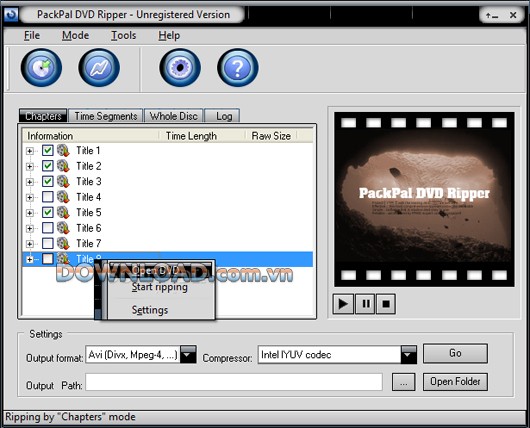Image resolution: width=530 pixels, height=428 pixels.
Task: Click the film reel icon of Title 5
Action: (63, 213)
